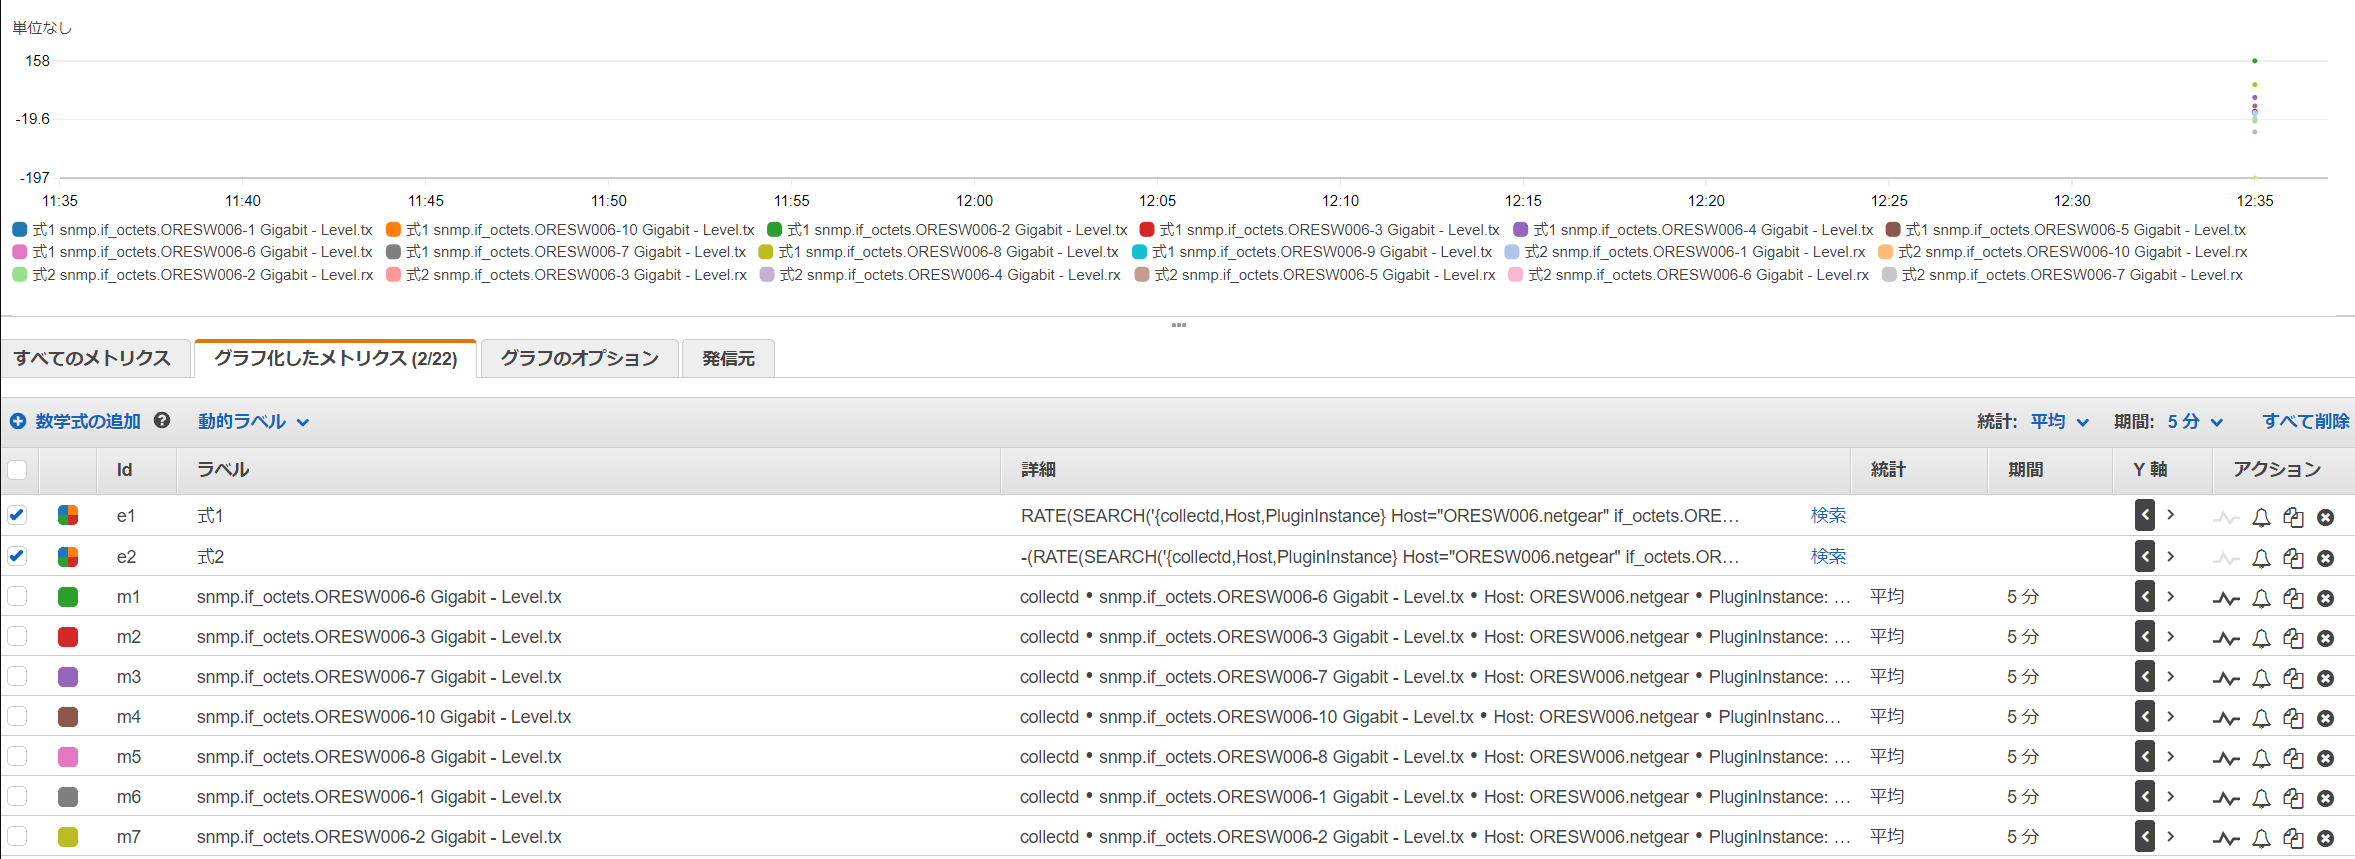2355x859 pixels.
Task: Expand the 動的ラベル dropdown
Action: click(x=253, y=422)
